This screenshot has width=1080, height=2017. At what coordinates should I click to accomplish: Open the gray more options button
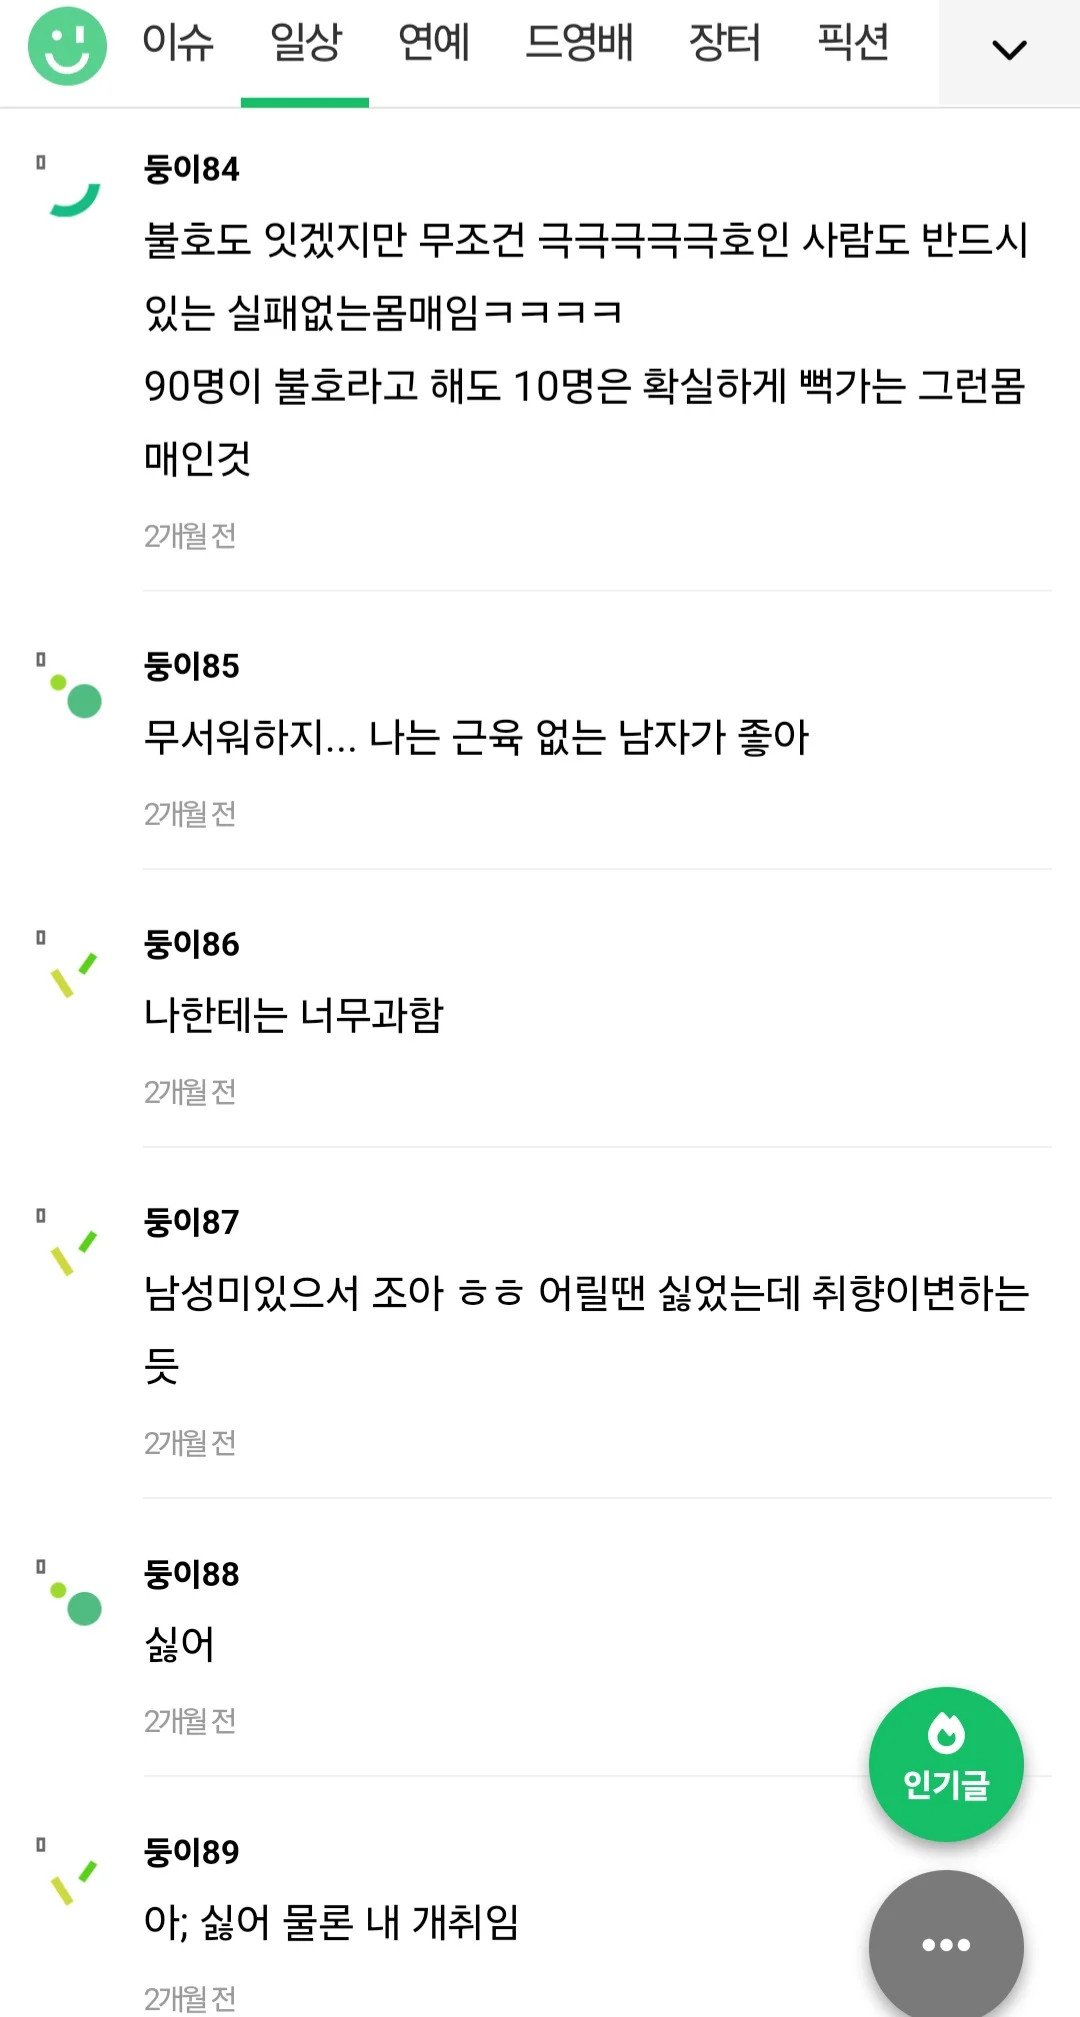point(946,1944)
